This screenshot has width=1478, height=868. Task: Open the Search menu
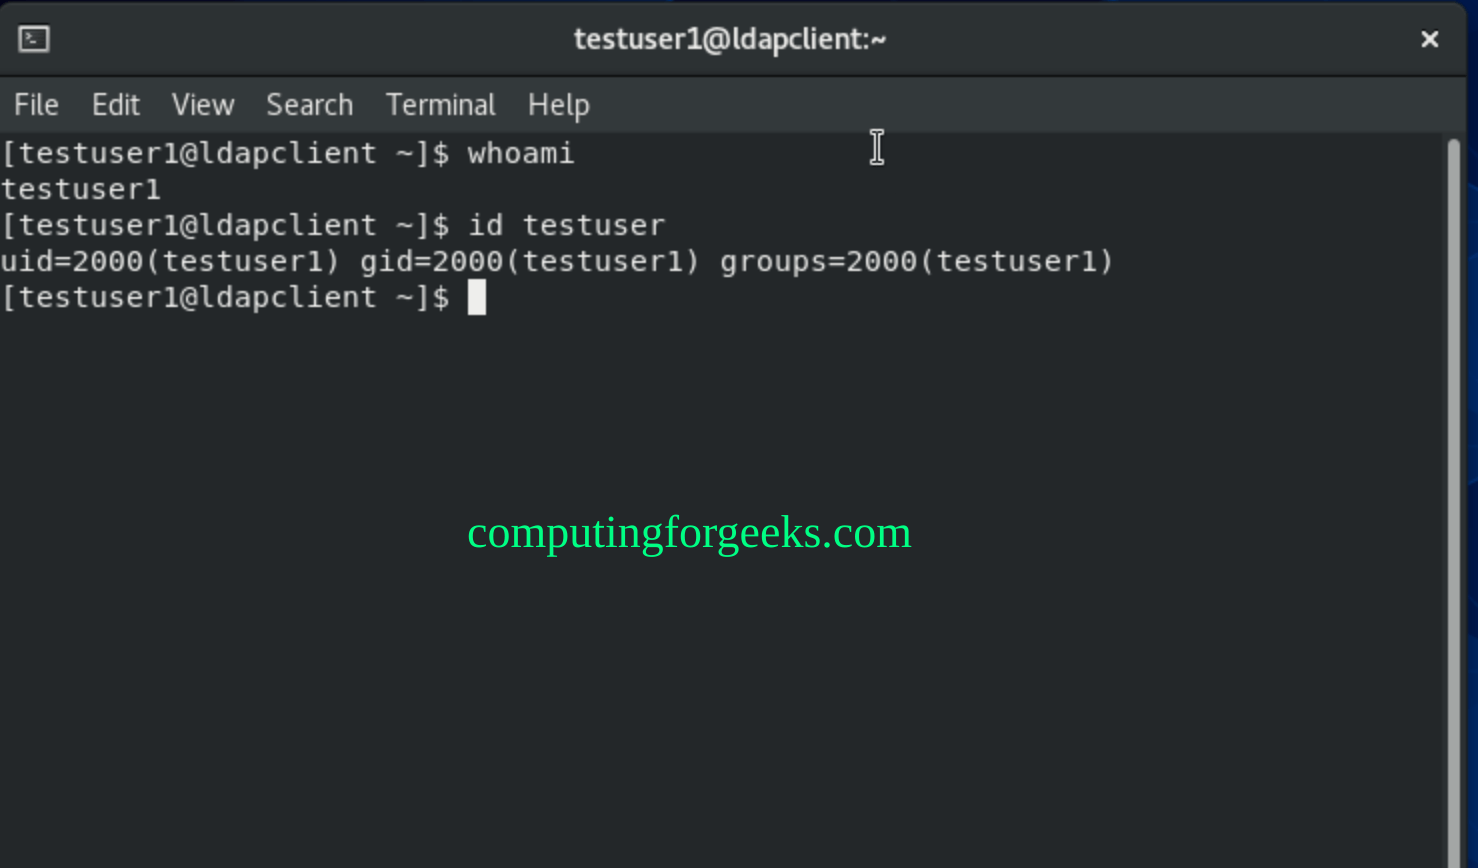(x=309, y=105)
